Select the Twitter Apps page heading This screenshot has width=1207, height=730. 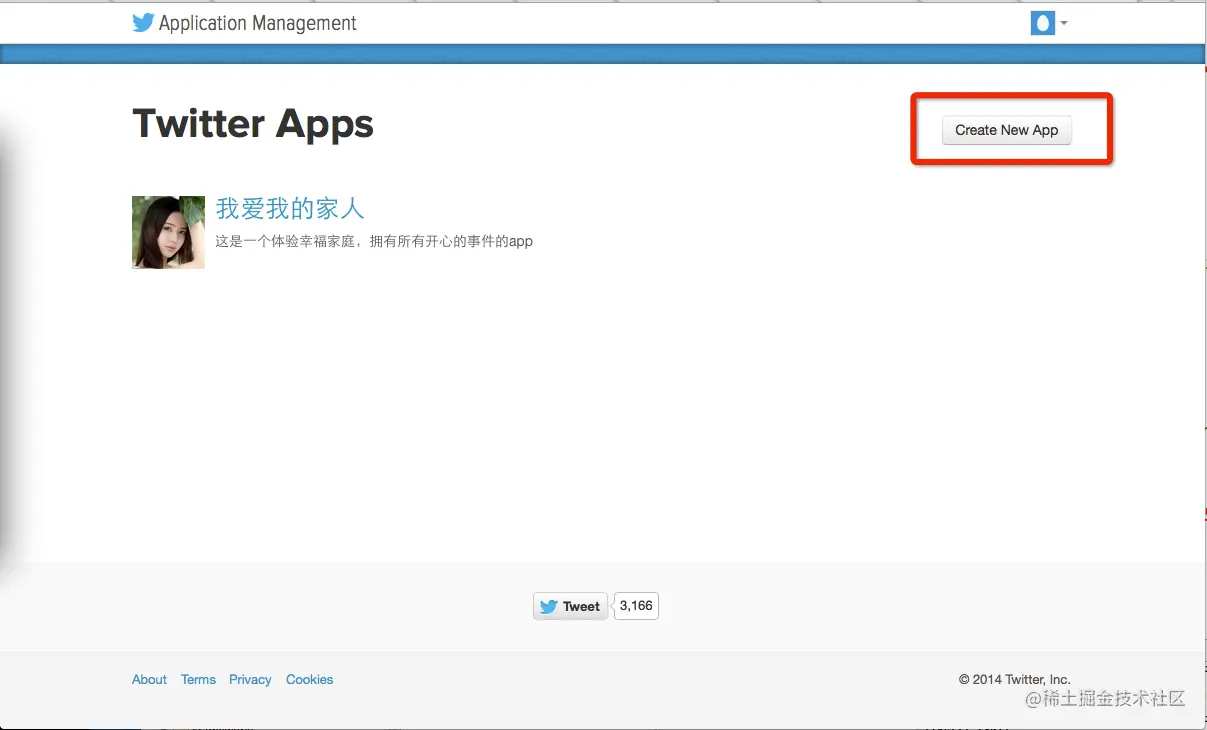[253, 124]
